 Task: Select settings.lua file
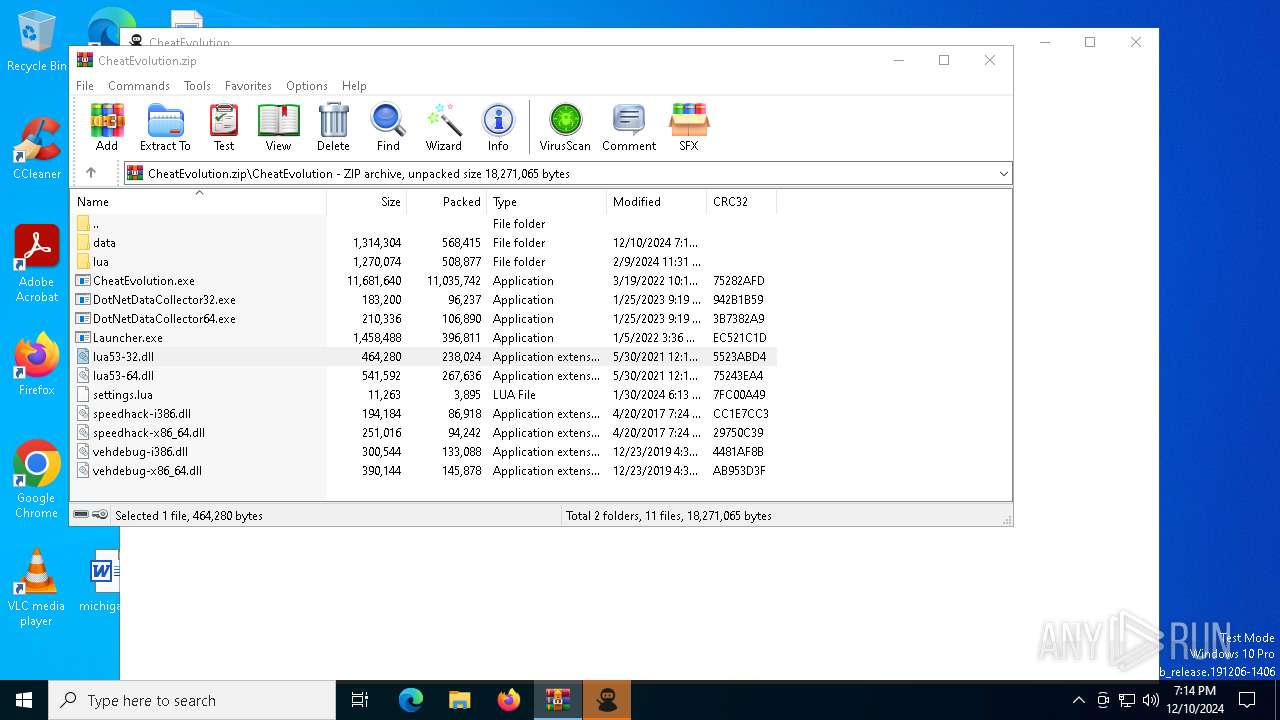pos(425,395)
